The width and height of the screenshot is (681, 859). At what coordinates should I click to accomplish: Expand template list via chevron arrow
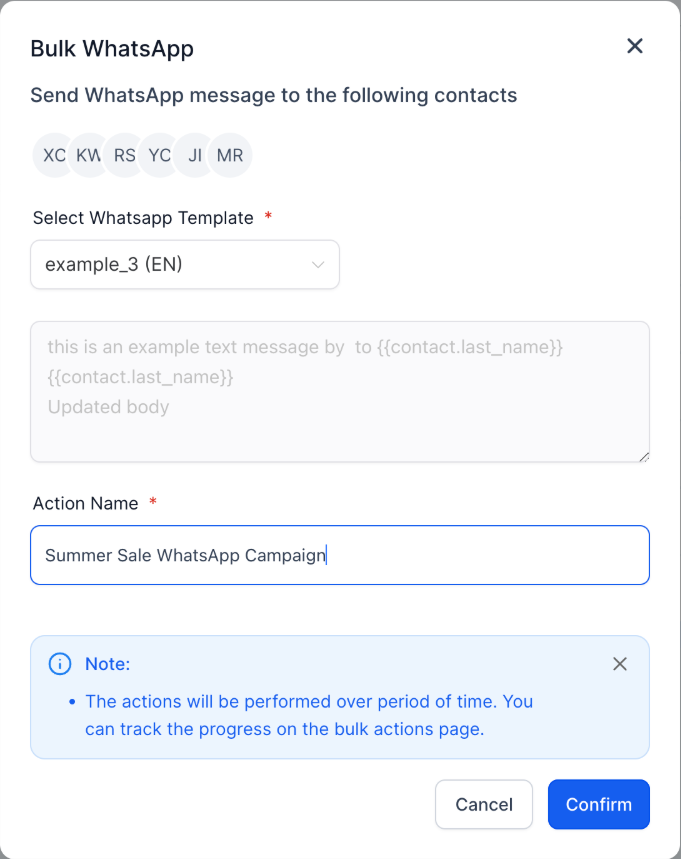click(318, 265)
